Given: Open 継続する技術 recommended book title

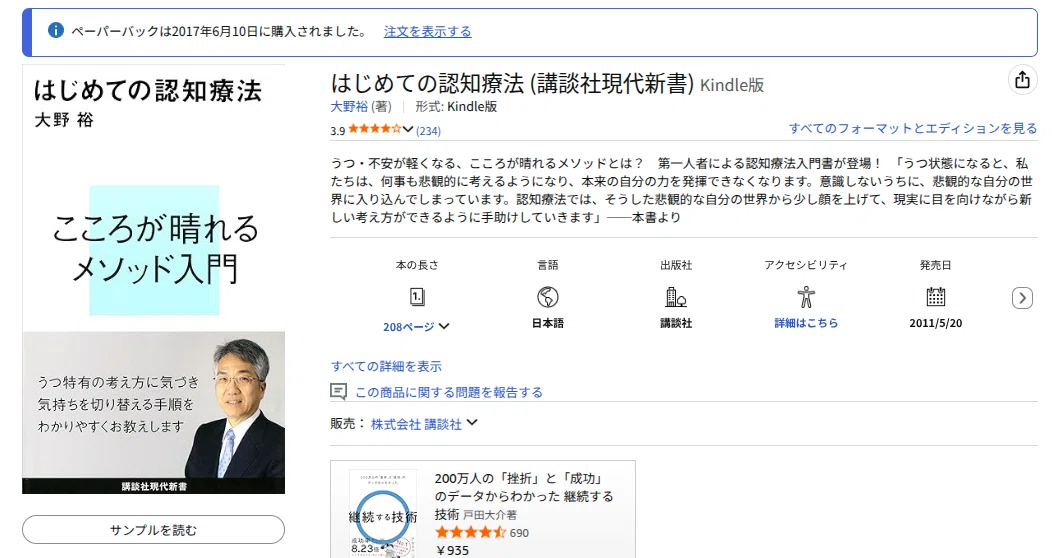Looking at the screenshot, I should coord(524,496).
